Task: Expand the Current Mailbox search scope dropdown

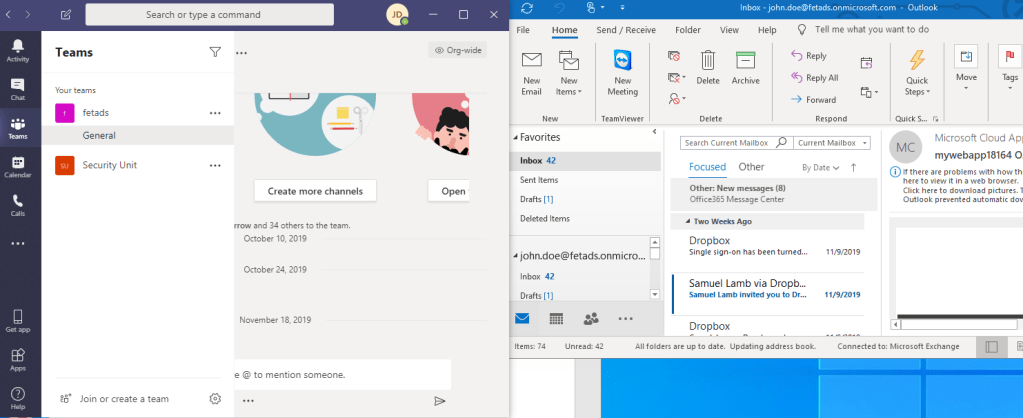Action: click(x=832, y=143)
